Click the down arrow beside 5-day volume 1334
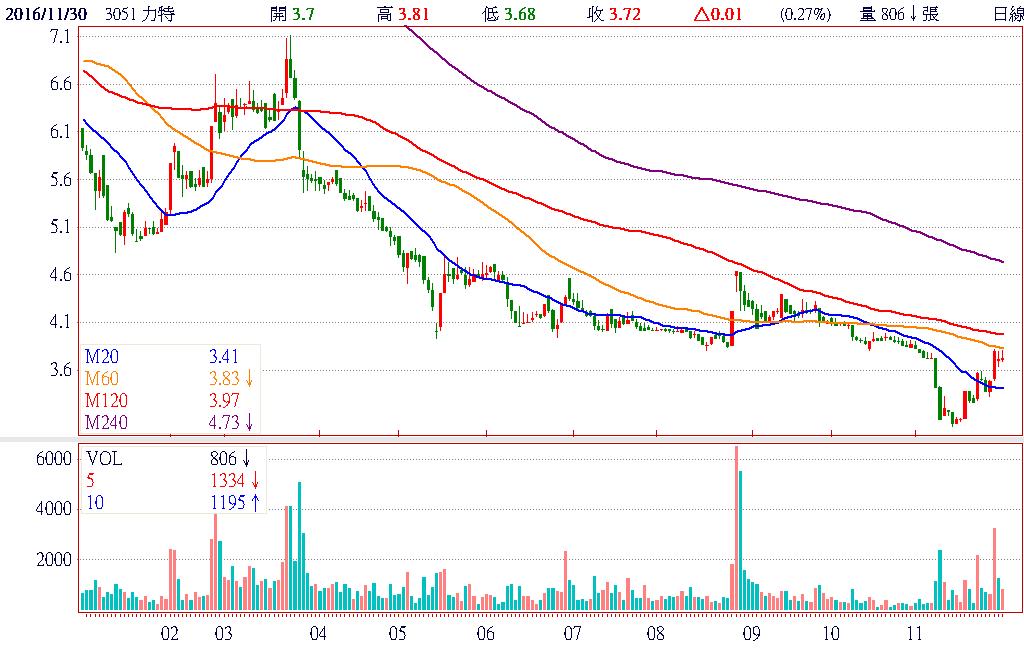This screenshot has height=662, width=1024. pyautogui.click(x=255, y=481)
